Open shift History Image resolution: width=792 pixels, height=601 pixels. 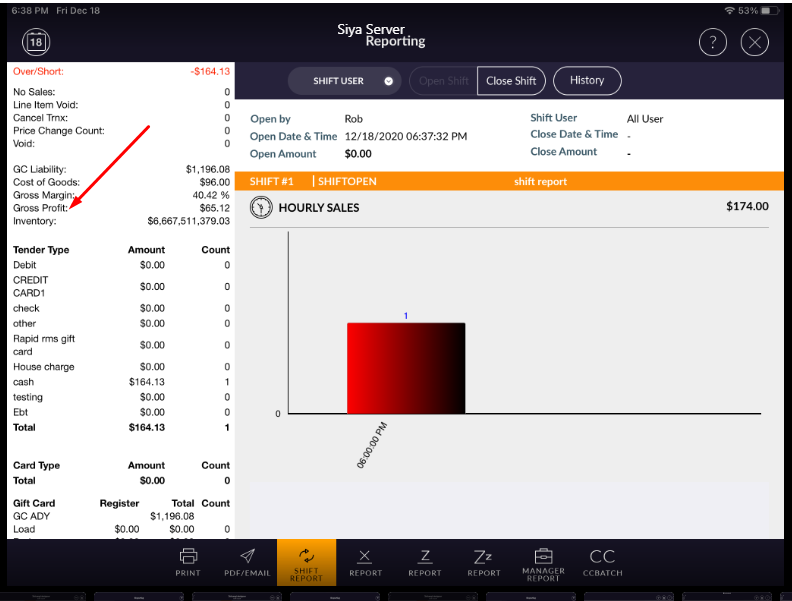(587, 80)
